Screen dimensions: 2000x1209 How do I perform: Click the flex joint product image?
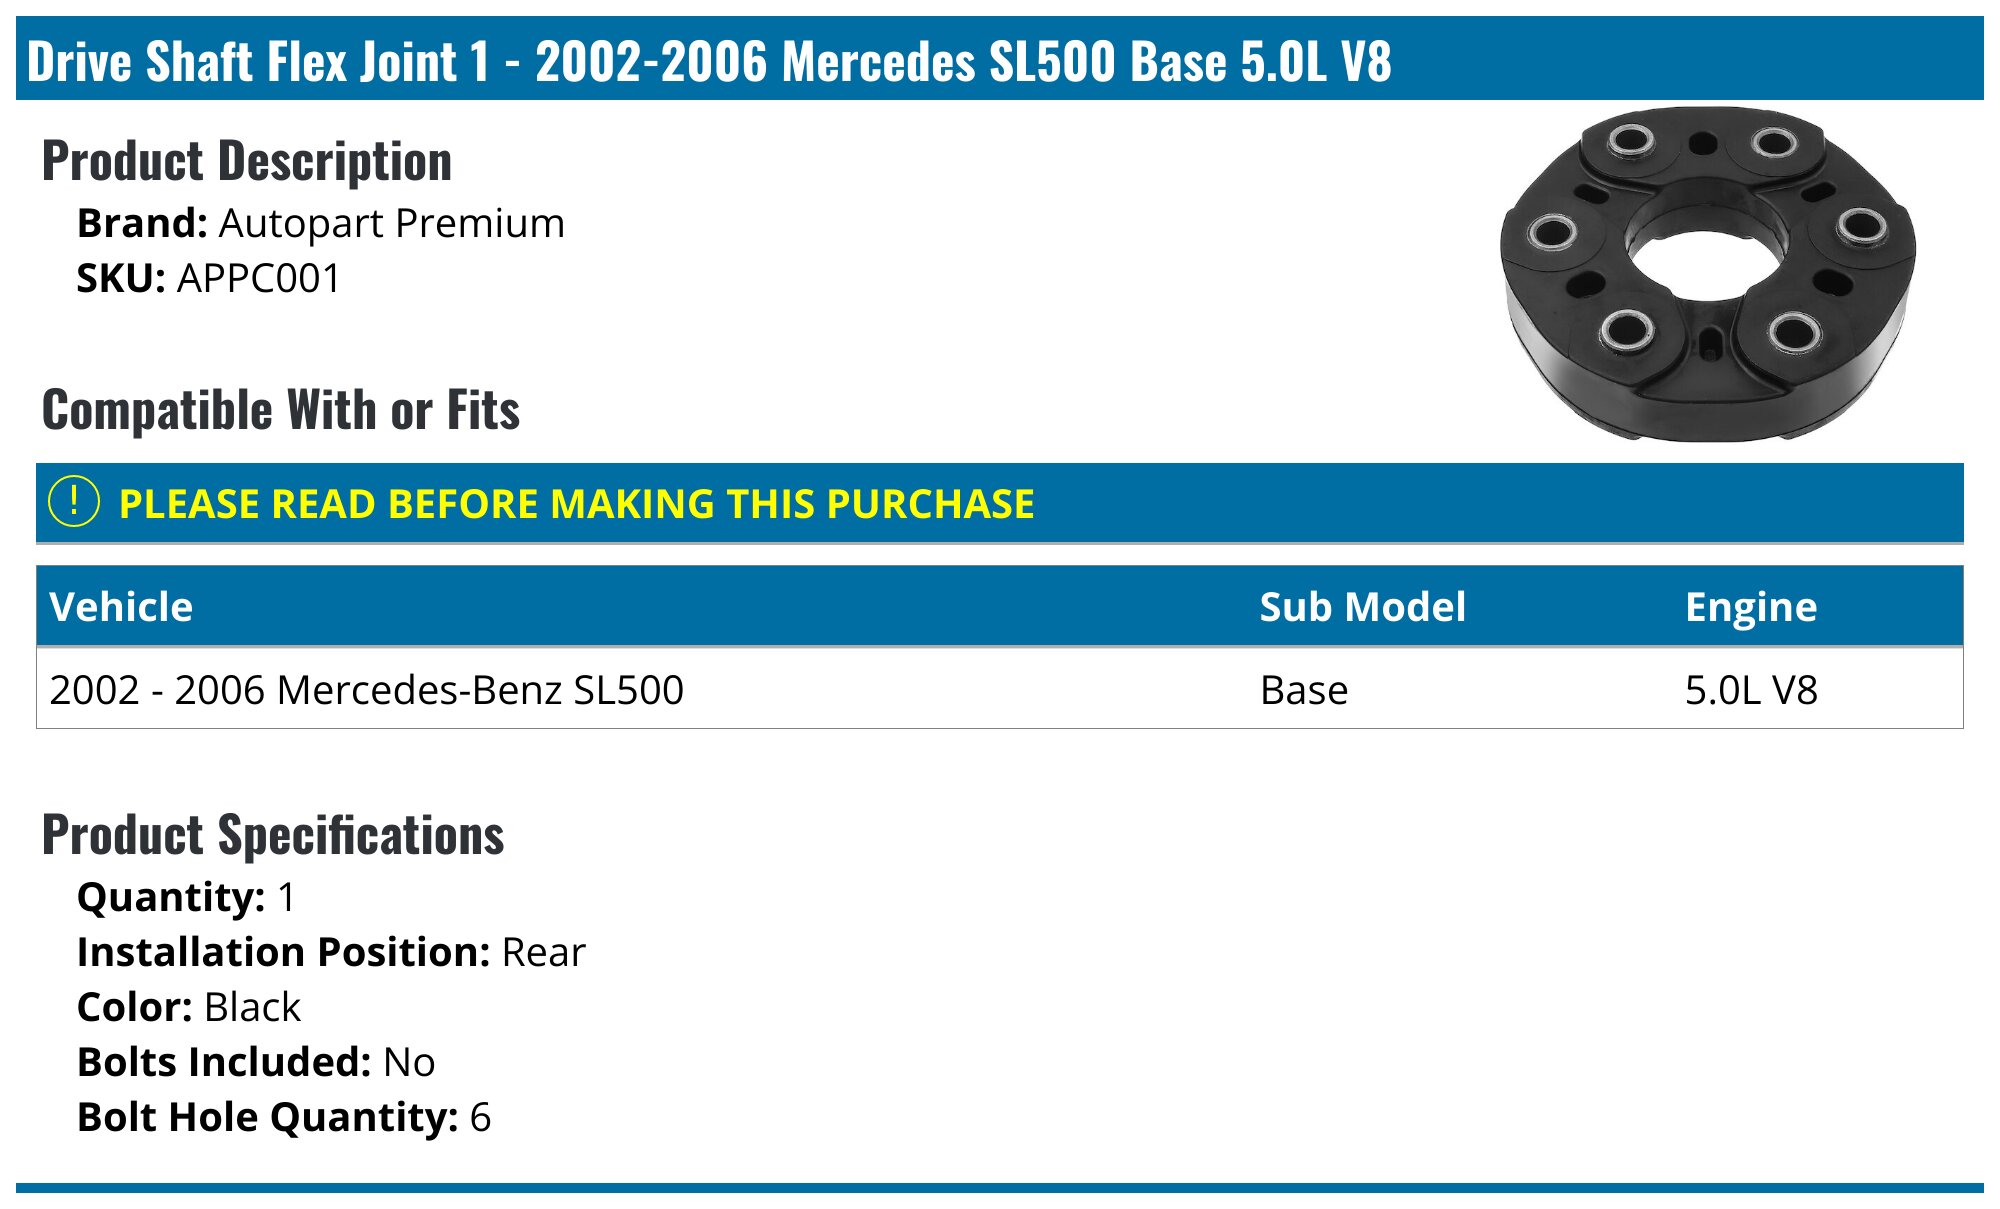(1707, 273)
